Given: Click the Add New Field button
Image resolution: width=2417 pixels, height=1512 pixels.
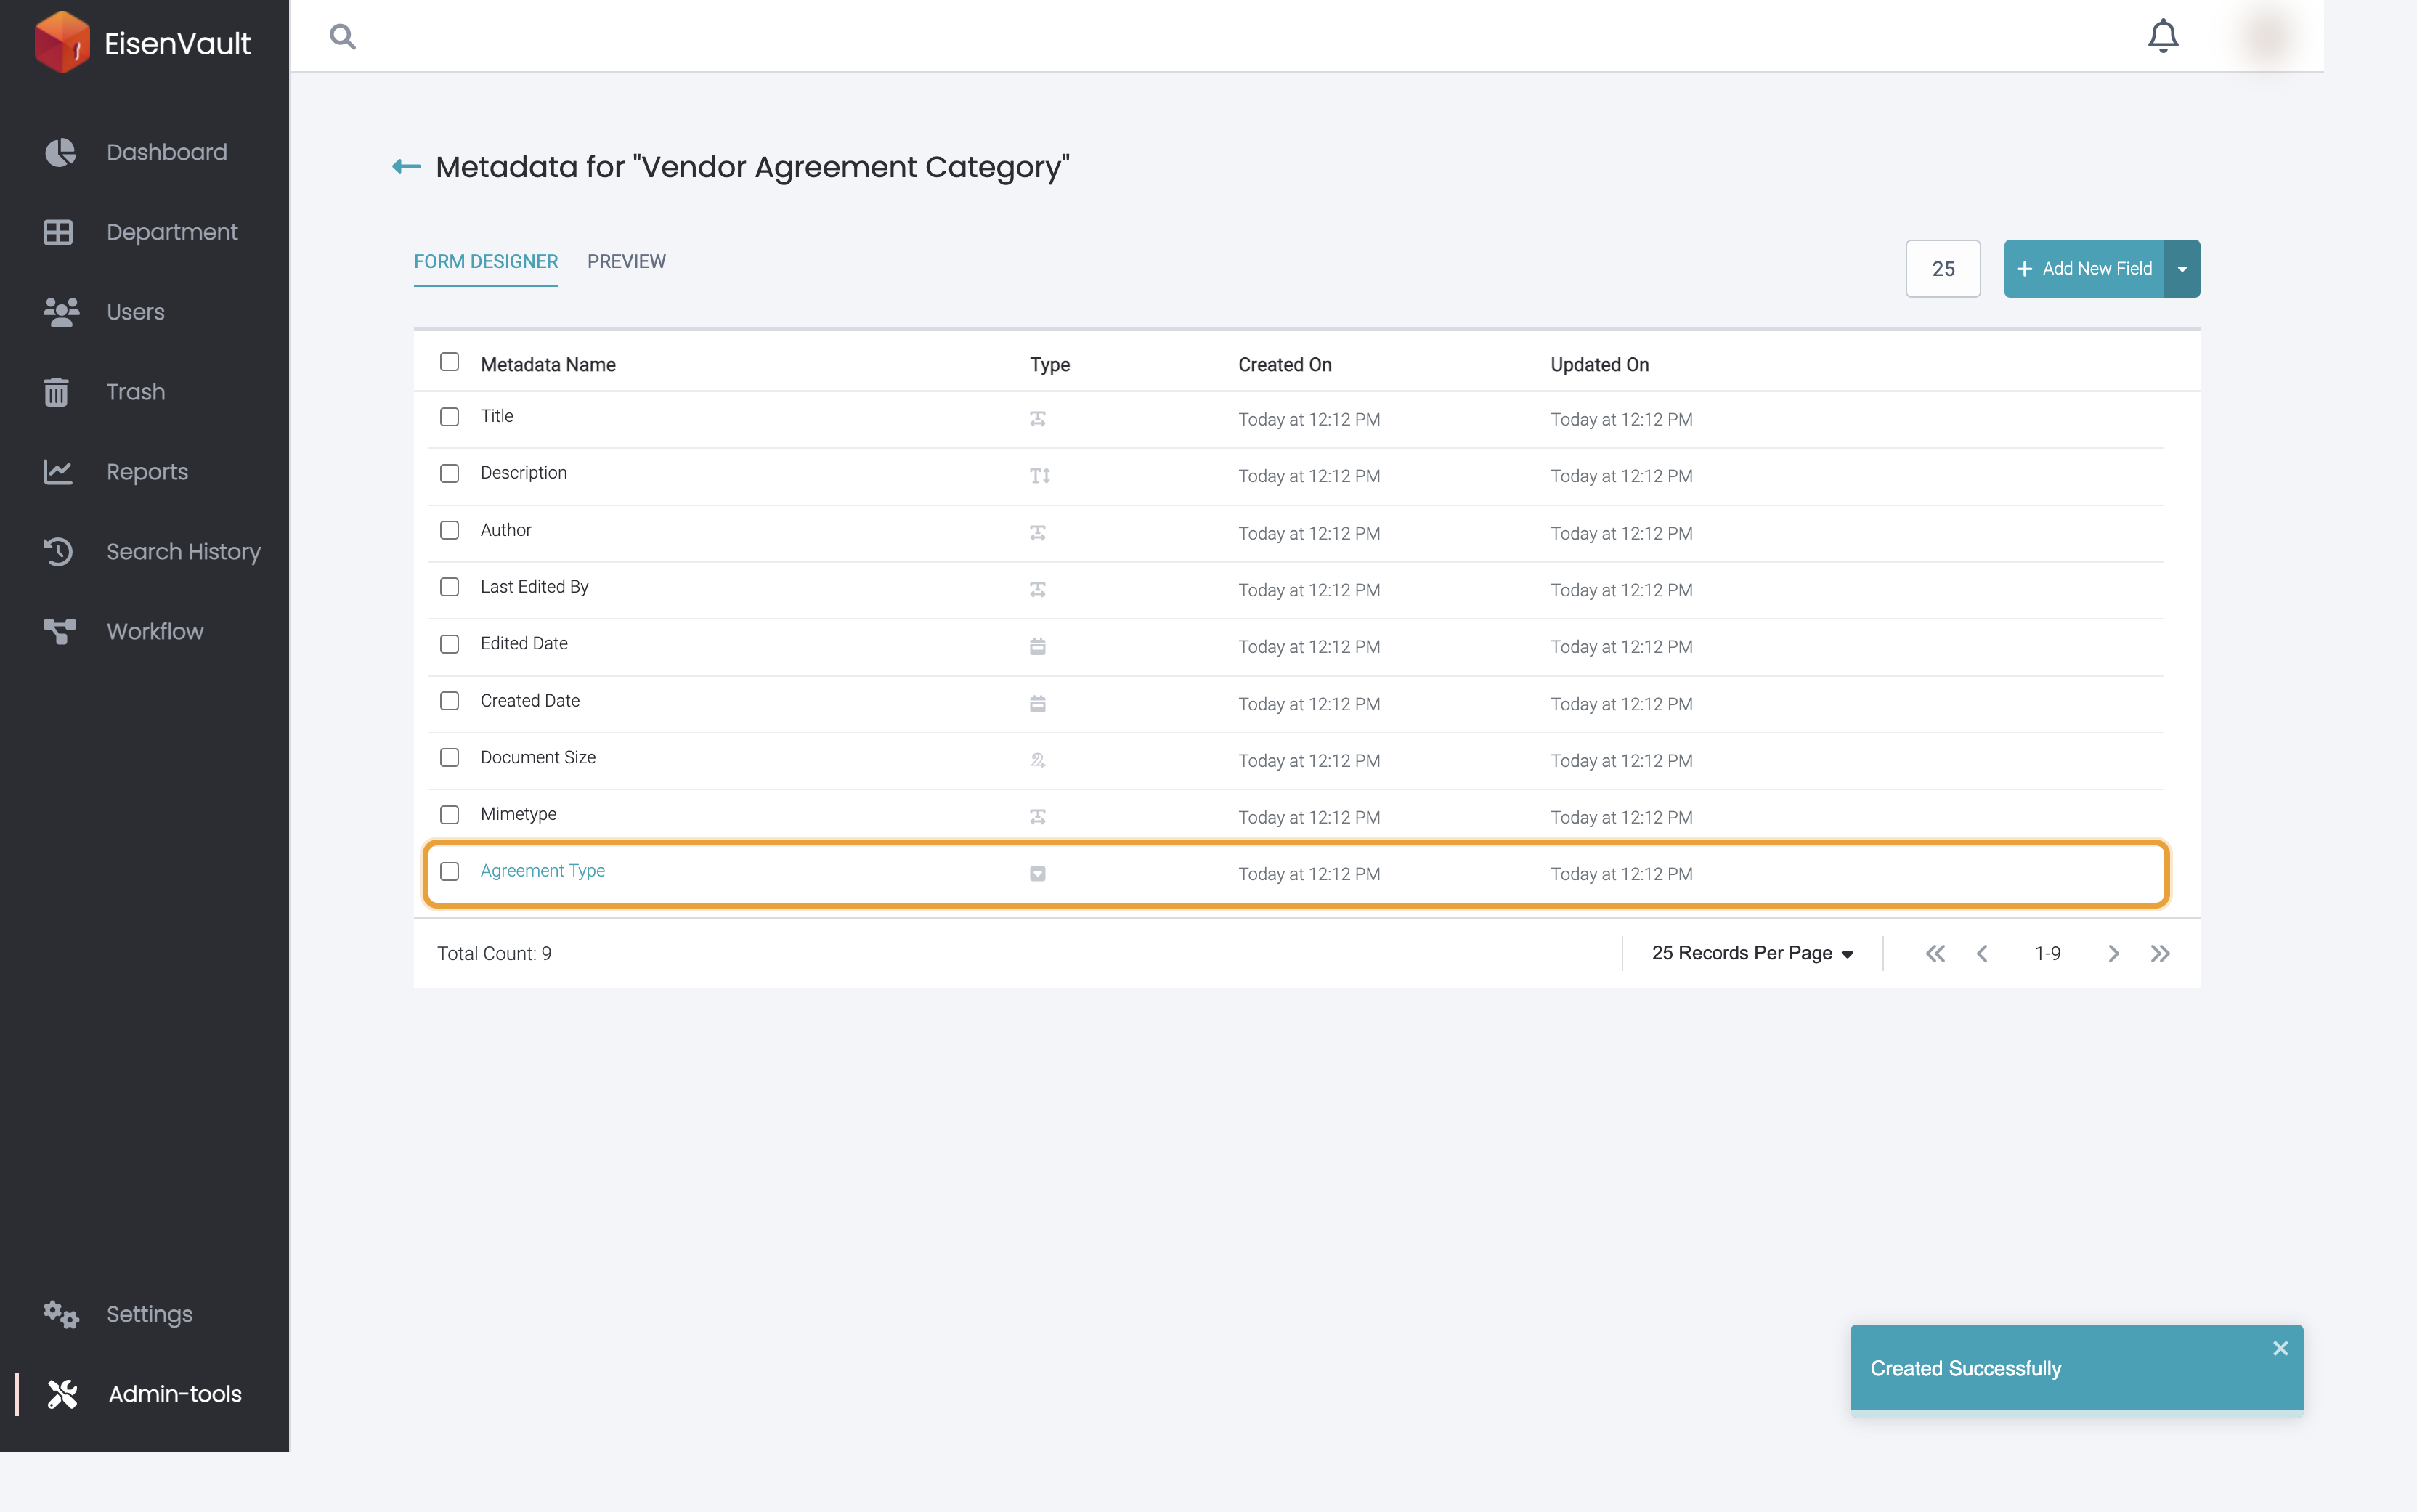Looking at the screenshot, I should point(2084,269).
